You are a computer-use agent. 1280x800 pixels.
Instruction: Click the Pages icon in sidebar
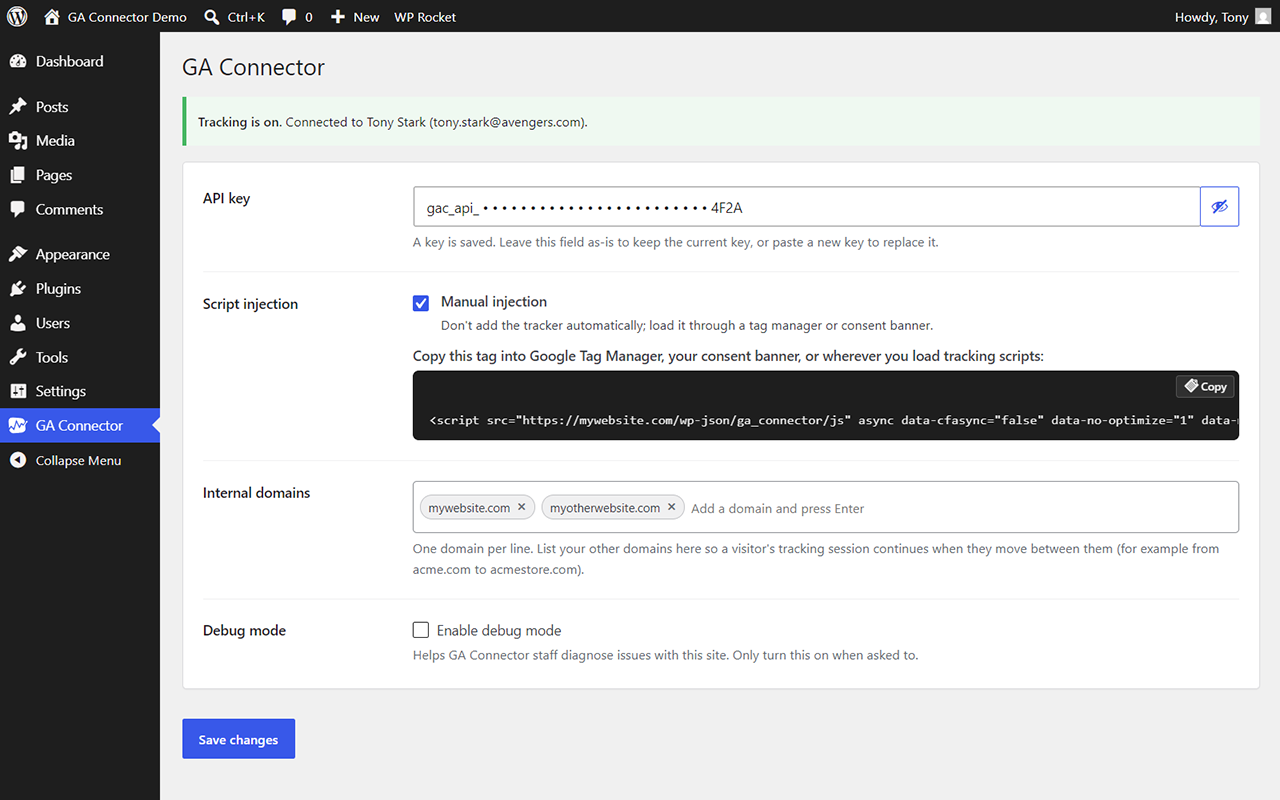pyautogui.click(x=18, y=175)
